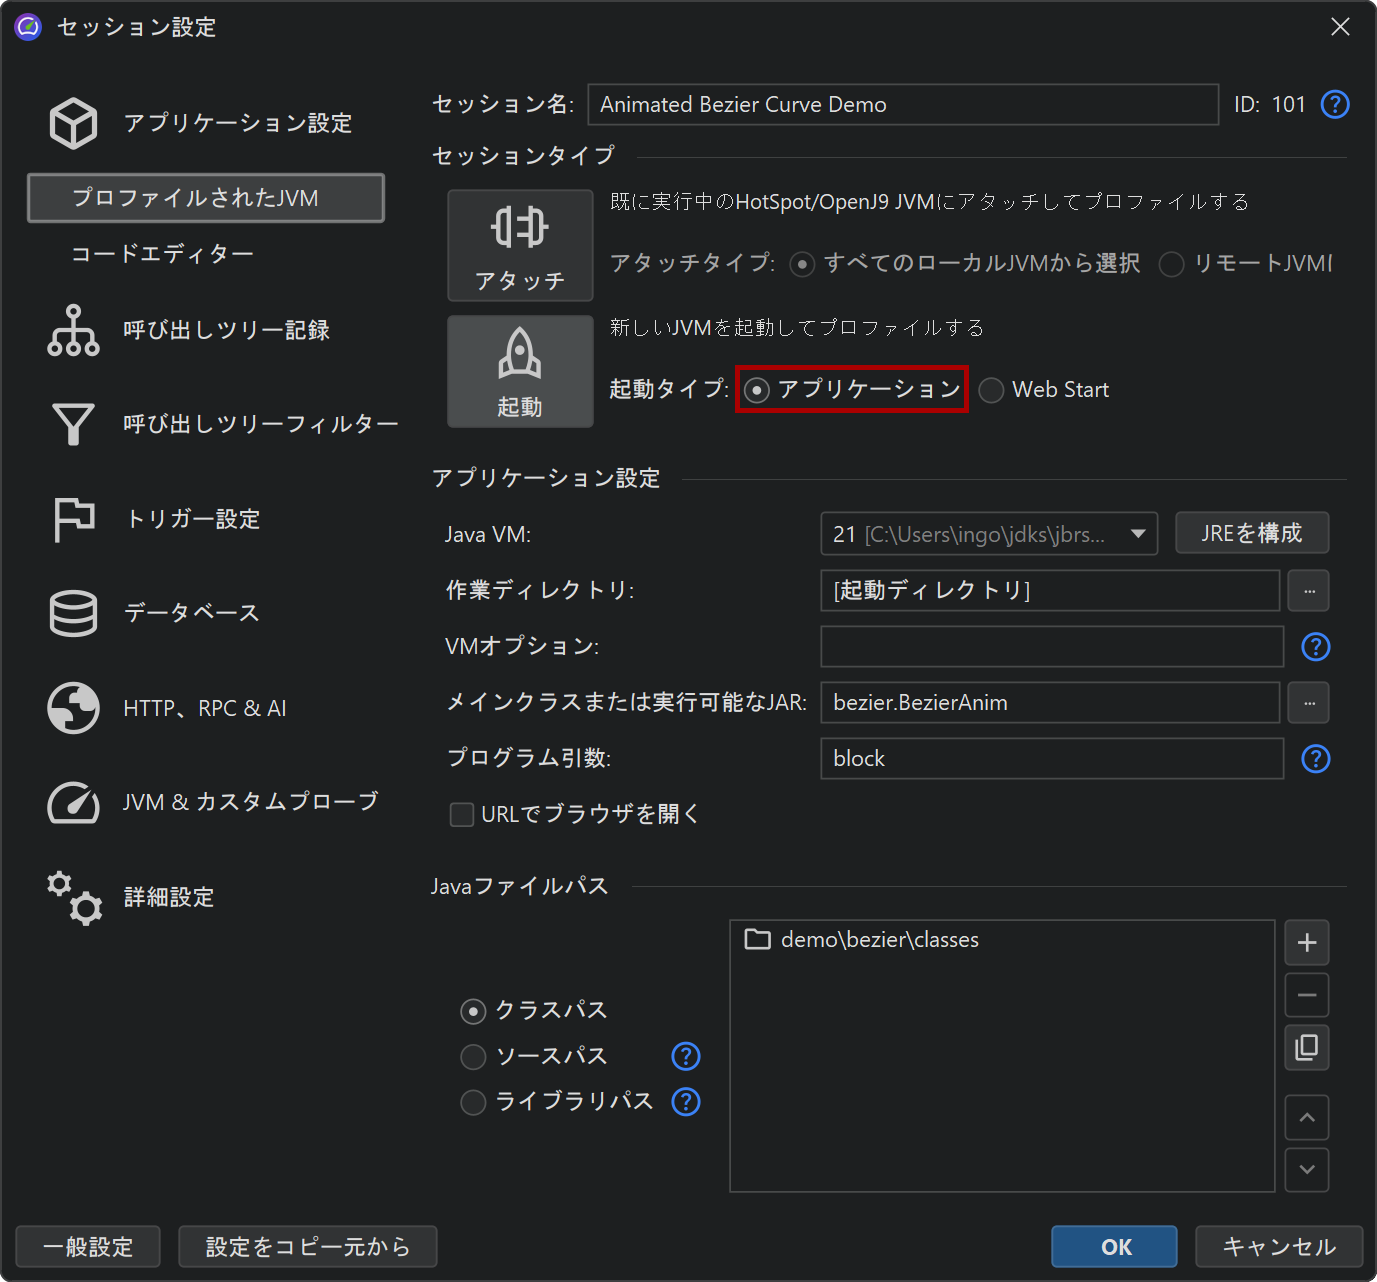Open JVM & custom probes (カスタムプローブ) section
Image resolution: width=1377 pixels, height=1282 pixels.
click(x=73, y=802)
